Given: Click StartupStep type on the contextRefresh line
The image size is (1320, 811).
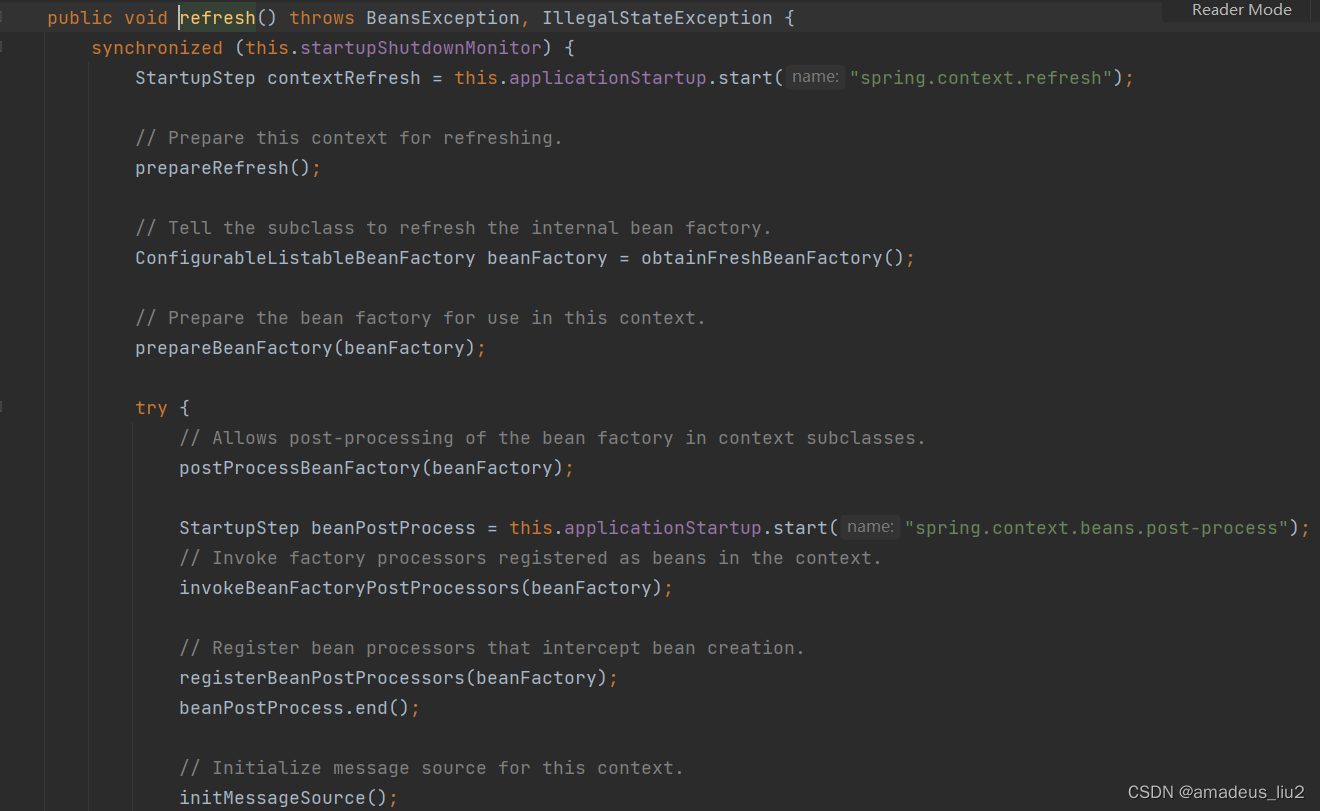Looking at the screenshot, I should (x=195, y=78).
